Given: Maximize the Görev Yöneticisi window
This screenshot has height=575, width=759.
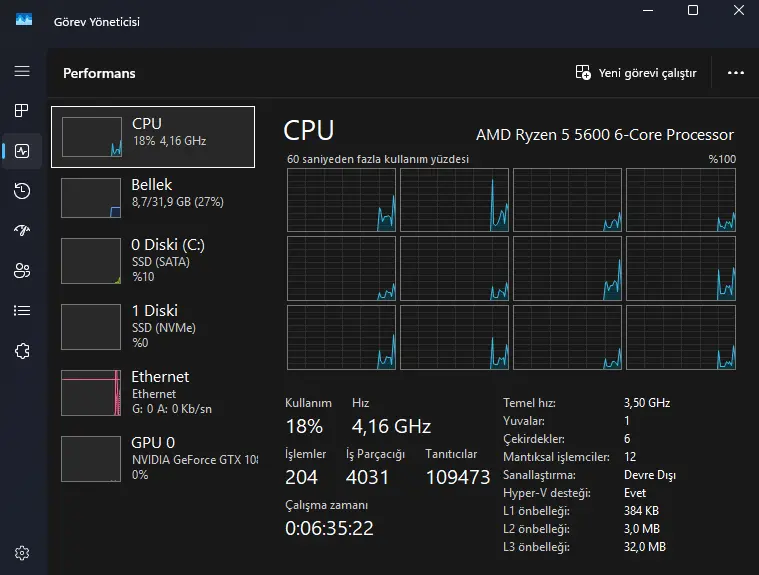Looking at the screenshot, I should click(693, 10).
